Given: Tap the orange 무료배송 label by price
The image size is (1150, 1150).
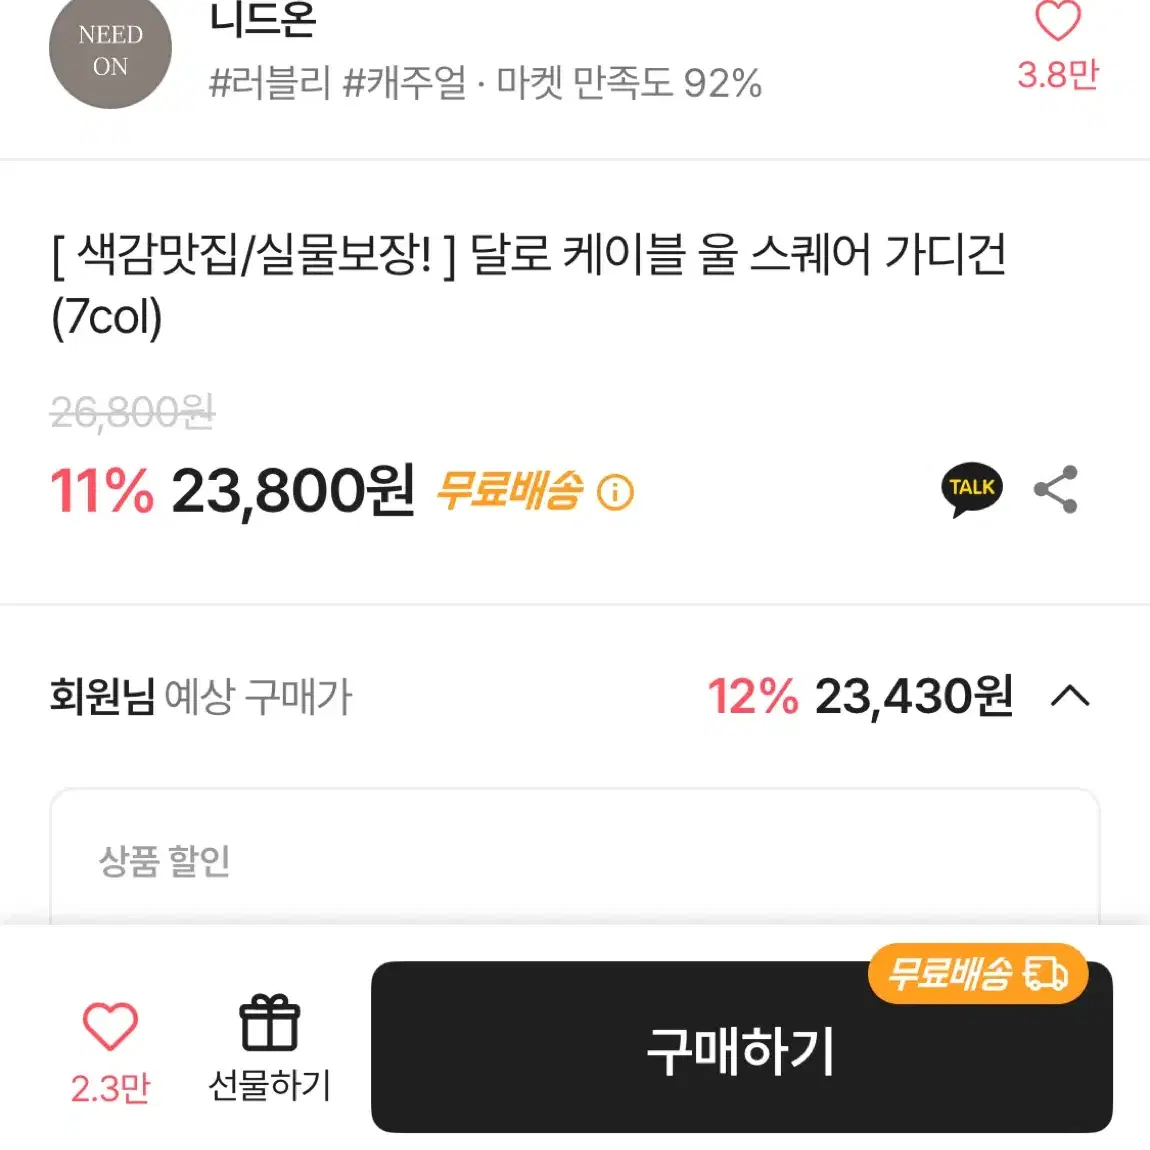Looking at the screenshot, I should point(510,490).
